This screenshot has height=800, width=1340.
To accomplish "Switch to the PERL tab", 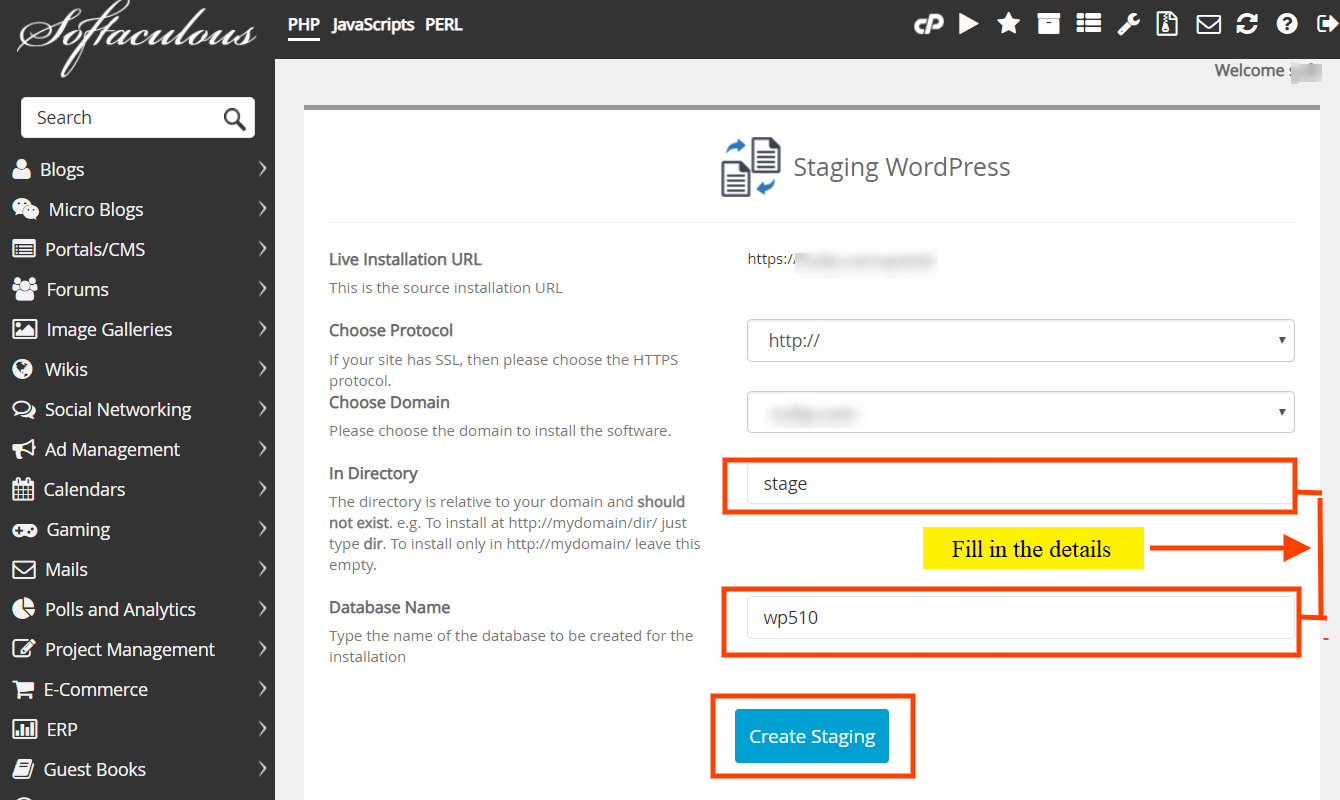I will click(x=444, y=24).
